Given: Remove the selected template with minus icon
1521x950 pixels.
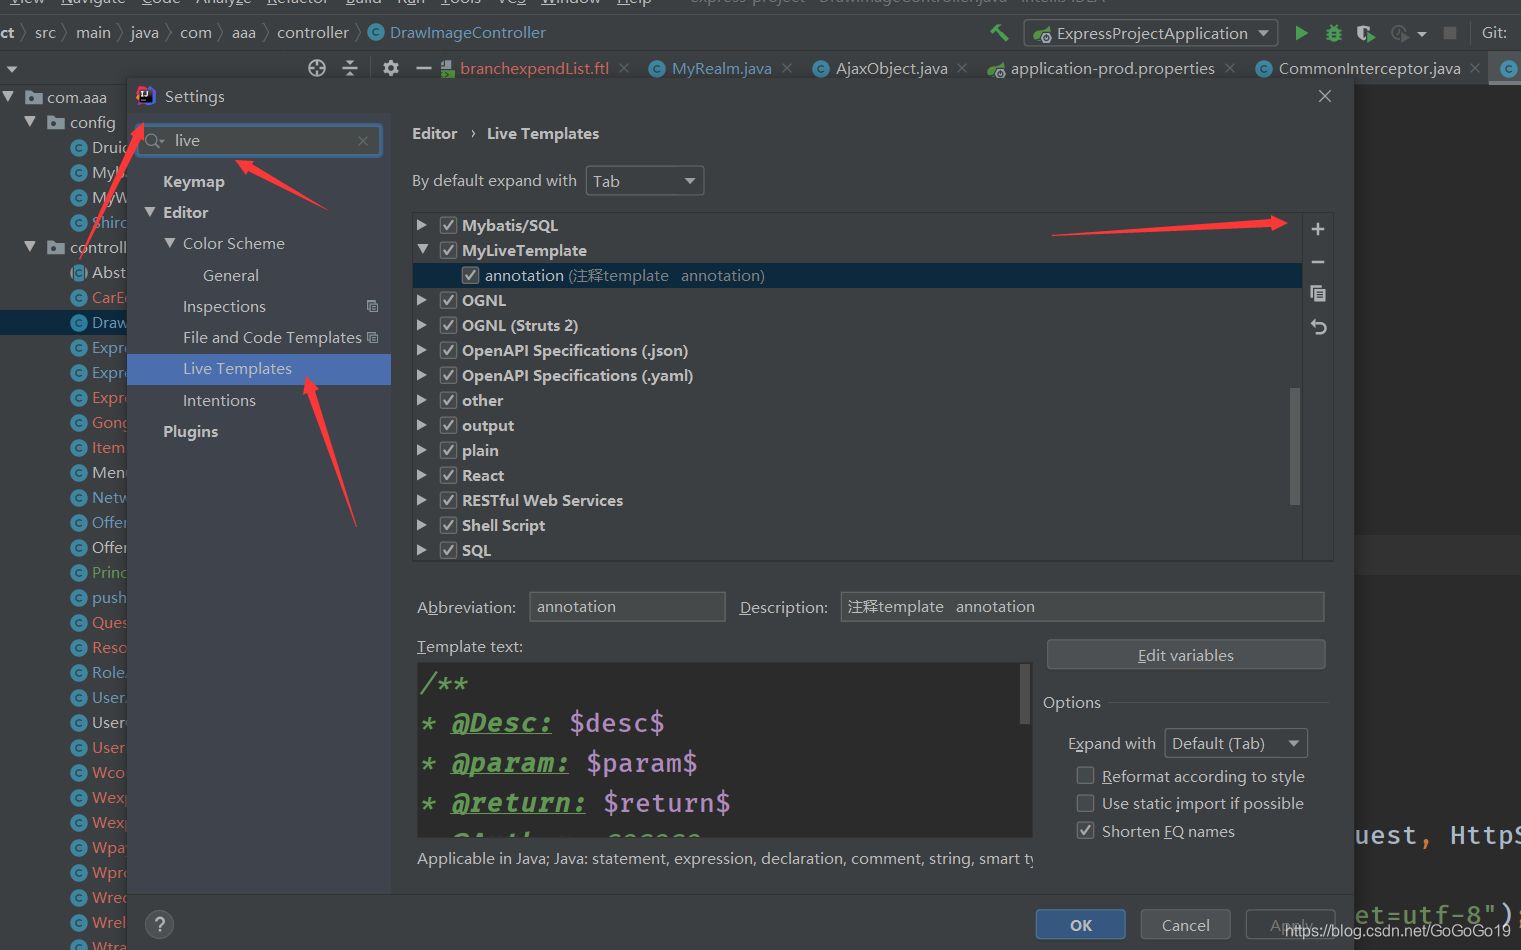Looking at the screenshot, I should click(x=1318, y=262).
